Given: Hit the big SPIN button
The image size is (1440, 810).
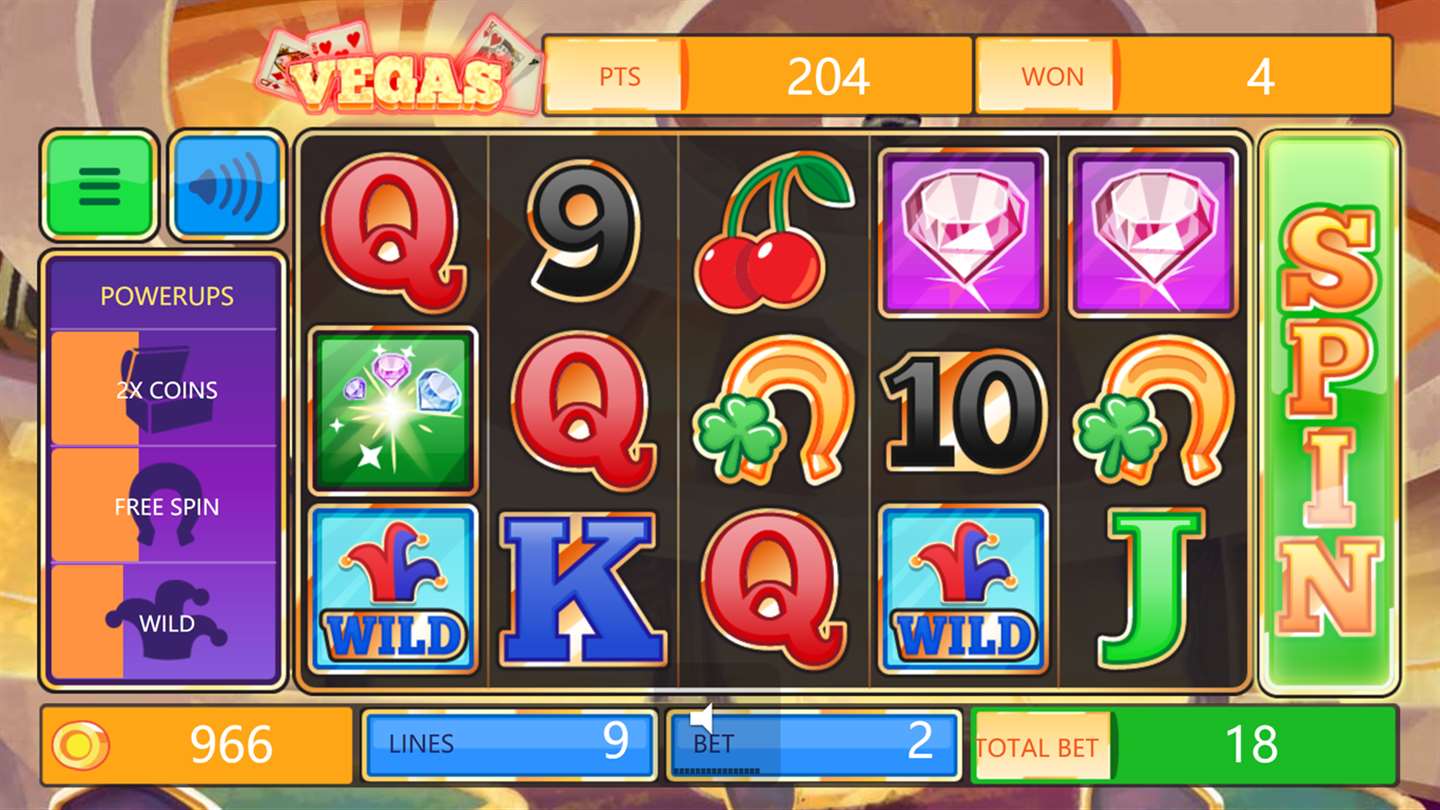Looking at the screenshot, I should tap(1330, 411).
